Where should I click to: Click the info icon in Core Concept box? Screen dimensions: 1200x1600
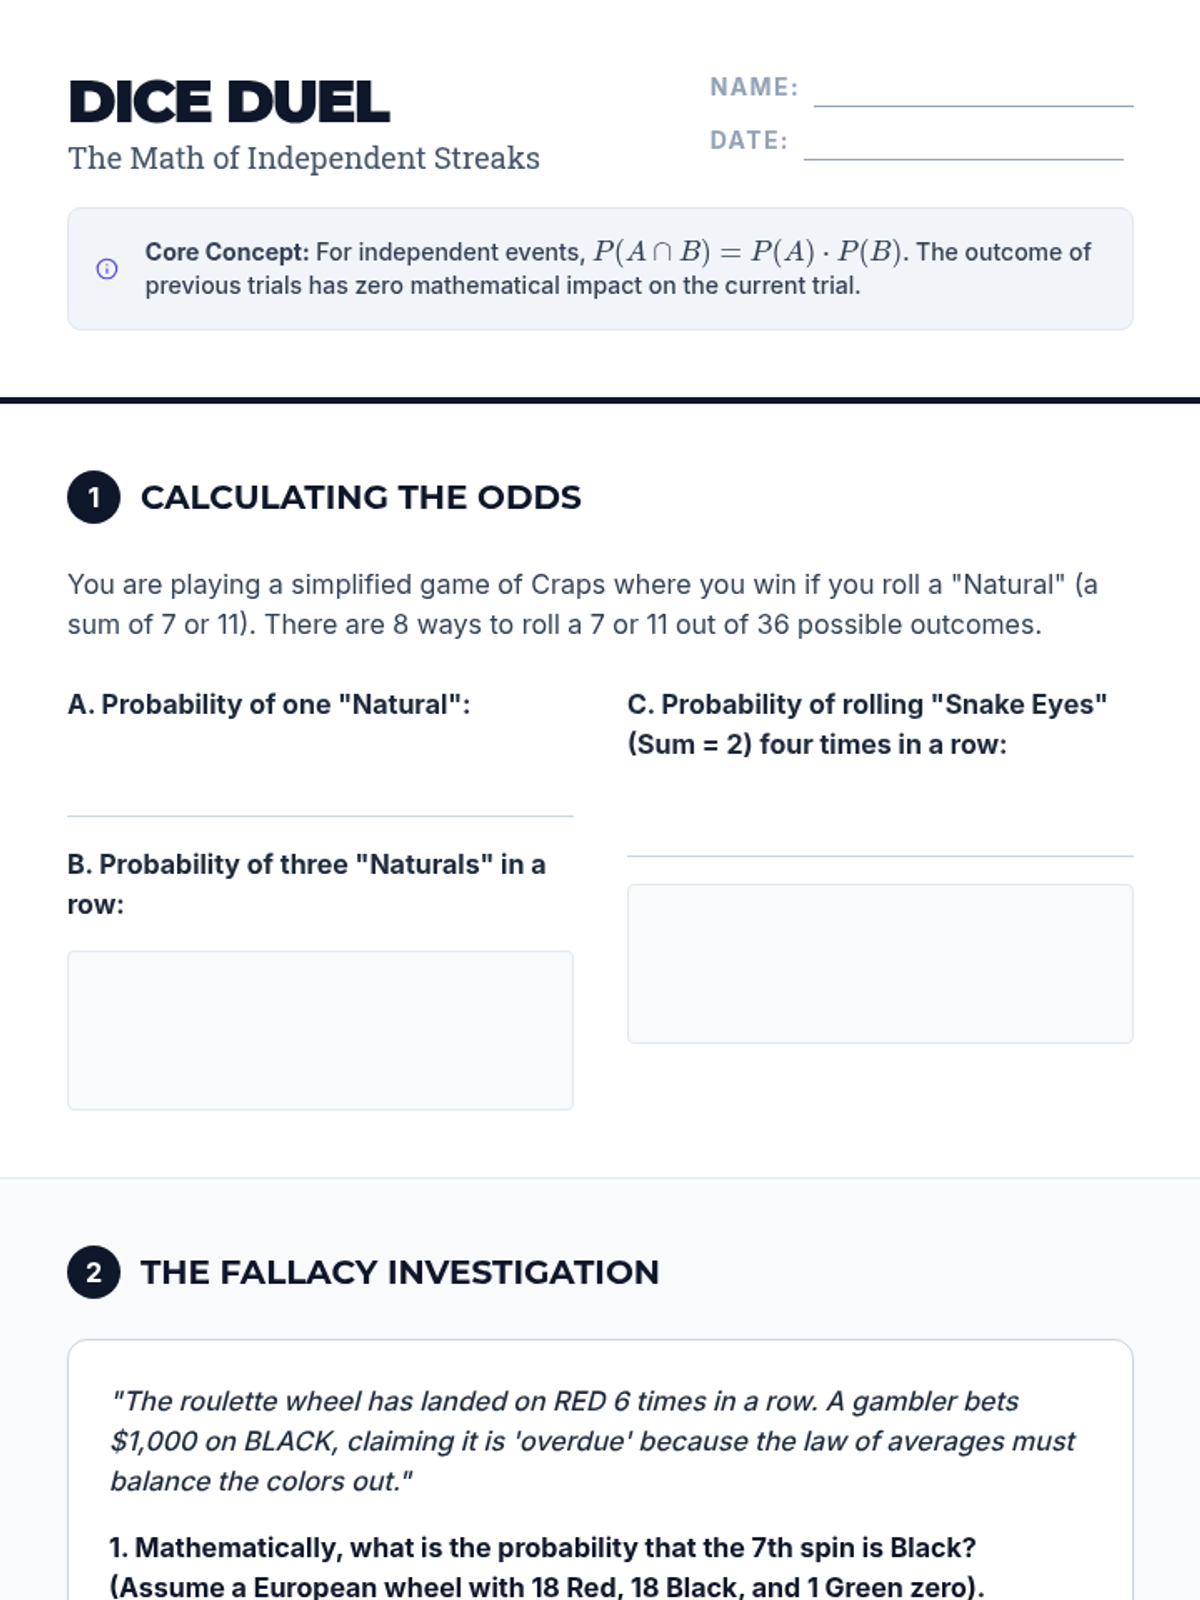107,269
